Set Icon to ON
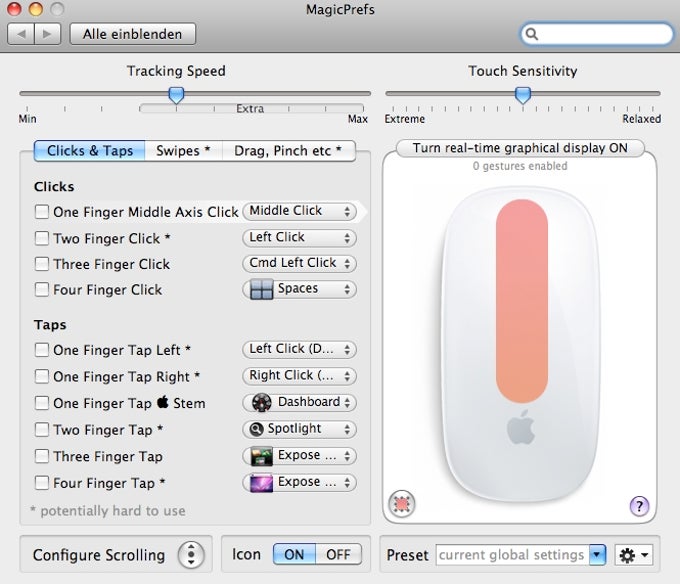This screenshot has height=584, width=680. (294, 555)
